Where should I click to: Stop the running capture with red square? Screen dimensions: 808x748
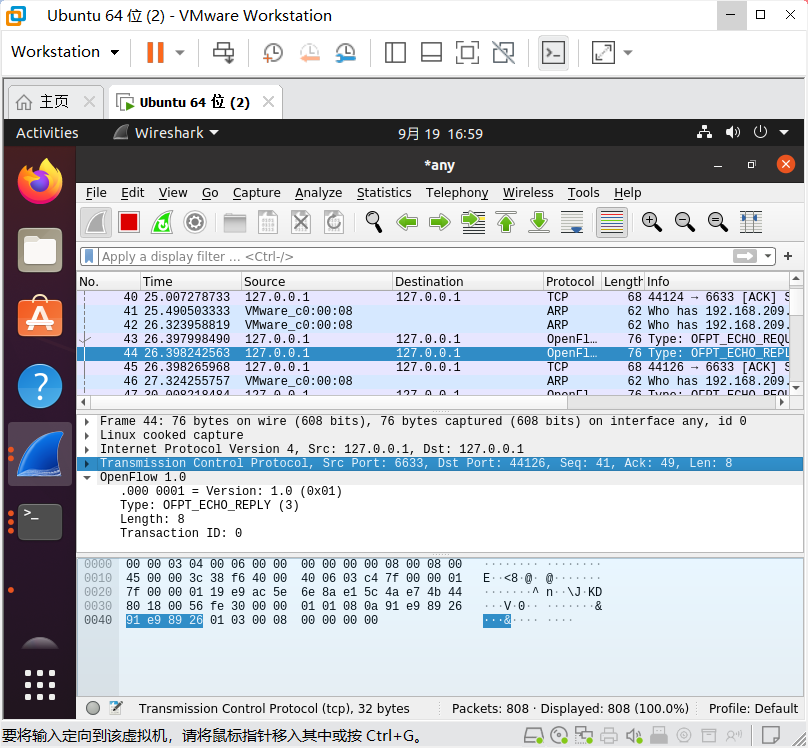coord(129,223)
